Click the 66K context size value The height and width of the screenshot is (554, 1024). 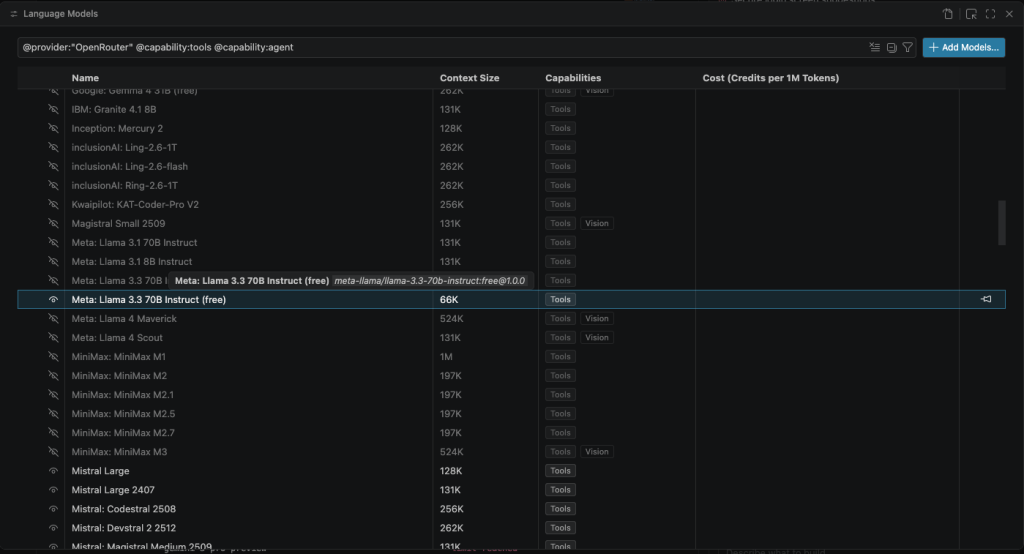click(449, 299)
